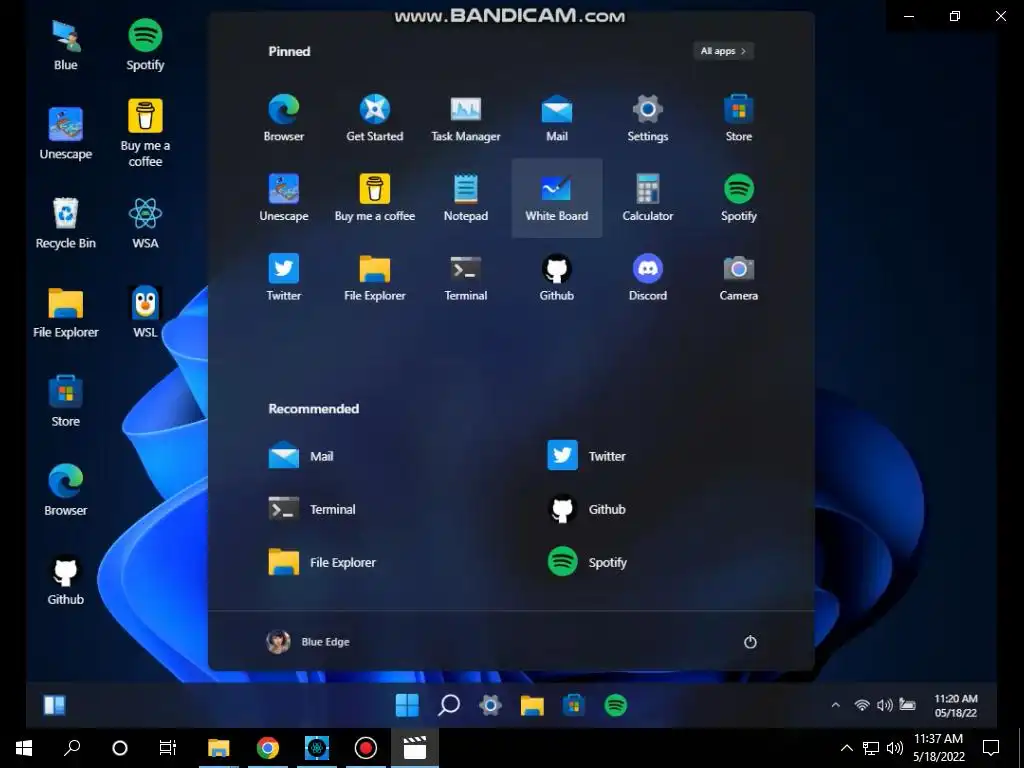
Task: Open Mail in the pinned section
Action: click(x=556, y=118)
